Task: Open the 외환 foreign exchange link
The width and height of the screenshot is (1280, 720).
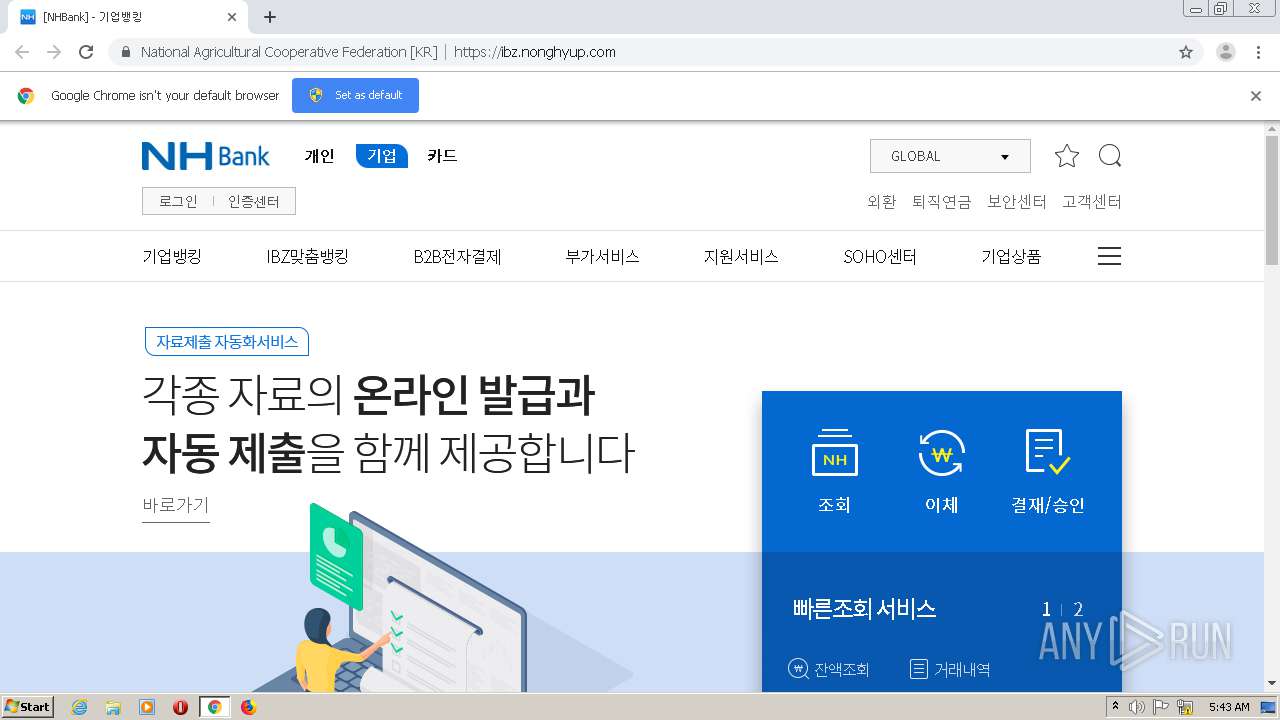Action: click(x=882, y=201)
